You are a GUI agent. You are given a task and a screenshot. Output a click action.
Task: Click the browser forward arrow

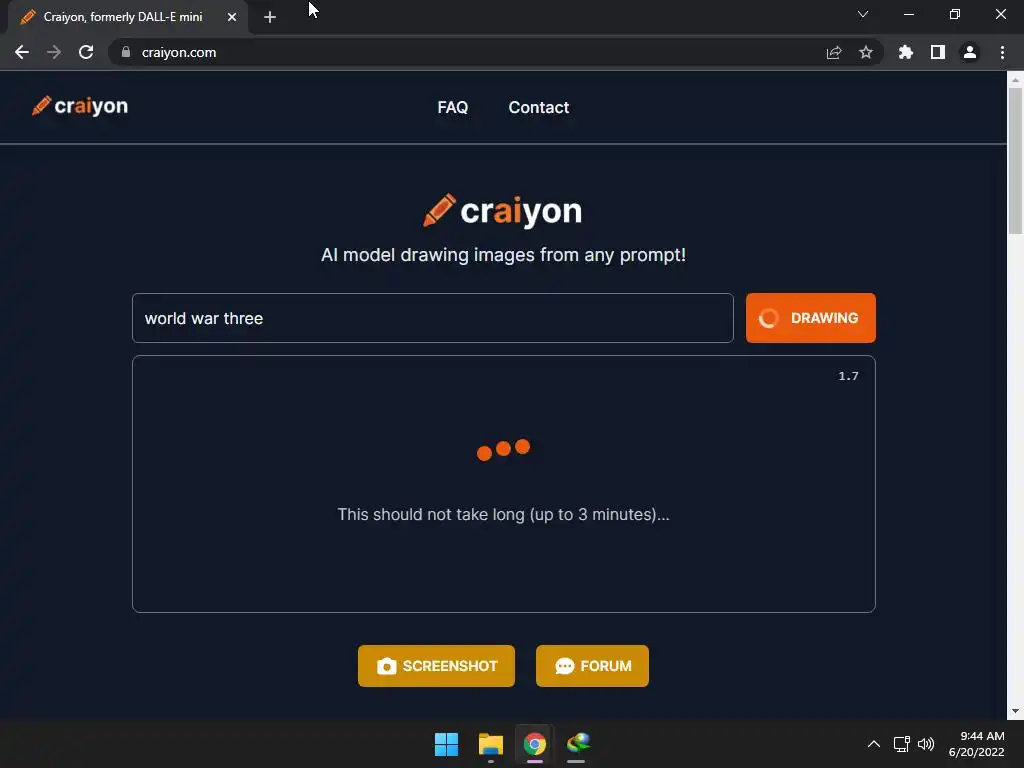click(x=54, y=52)
